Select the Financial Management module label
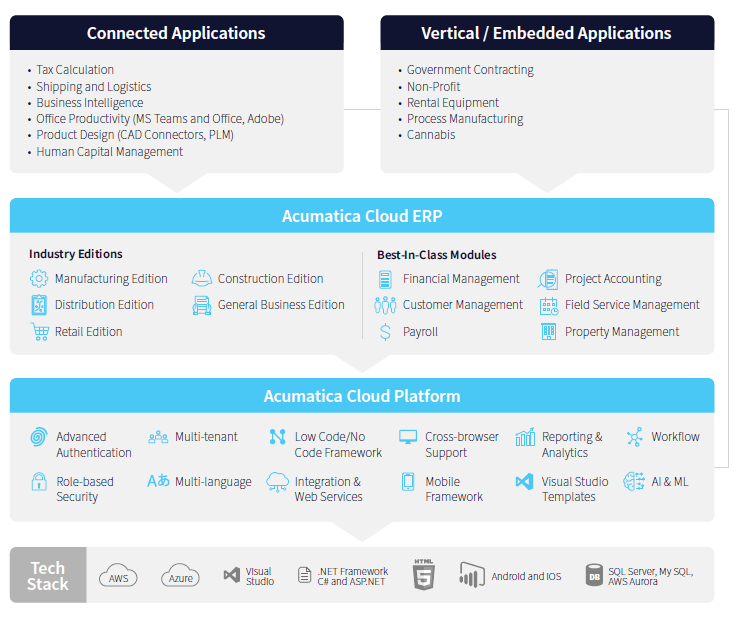 461,279
